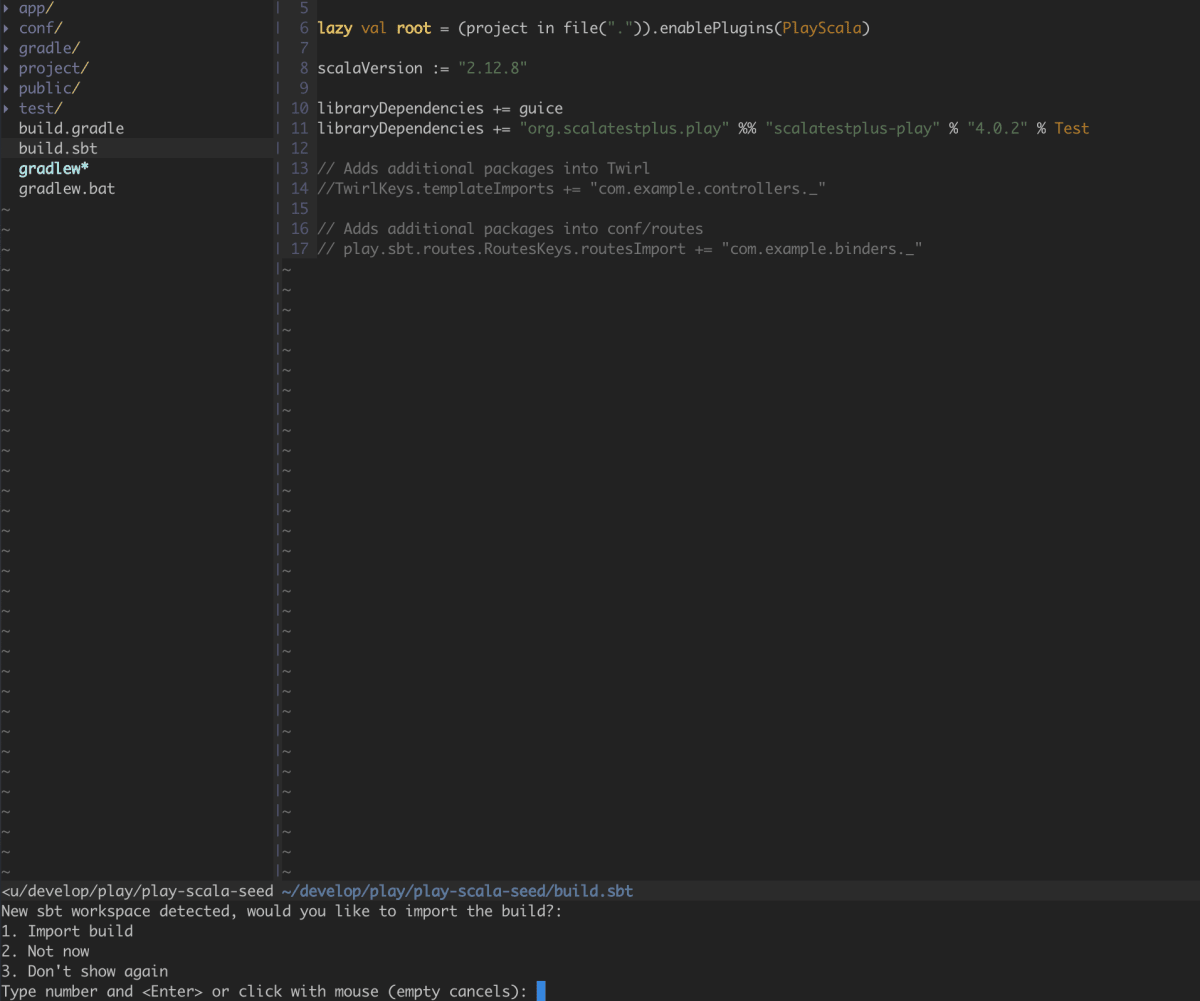Click the TwirlKeys.templateImports commented line
1200x1001 pixels.
pos(571,188)
